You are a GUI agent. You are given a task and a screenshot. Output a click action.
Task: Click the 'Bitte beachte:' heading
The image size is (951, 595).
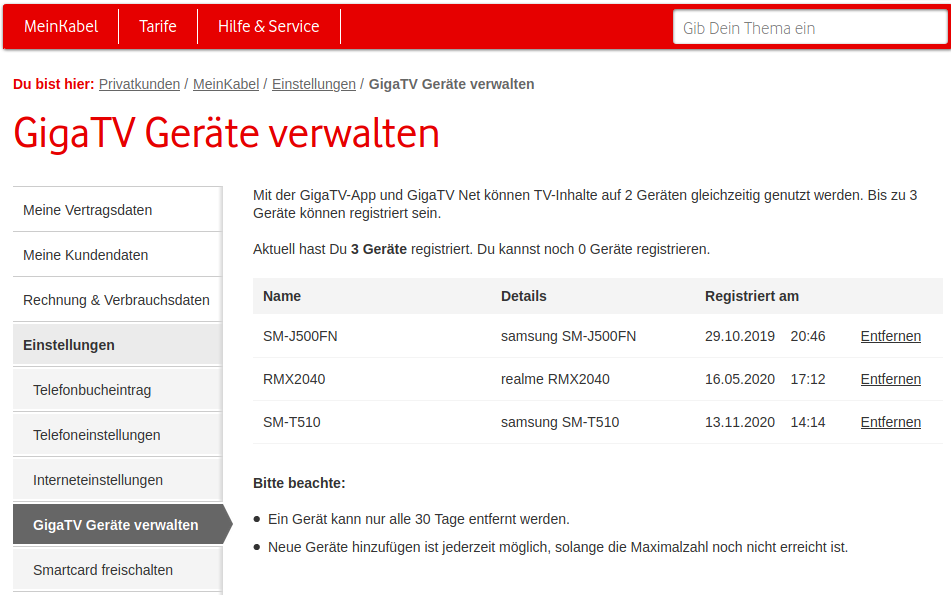tap(299, 483)
